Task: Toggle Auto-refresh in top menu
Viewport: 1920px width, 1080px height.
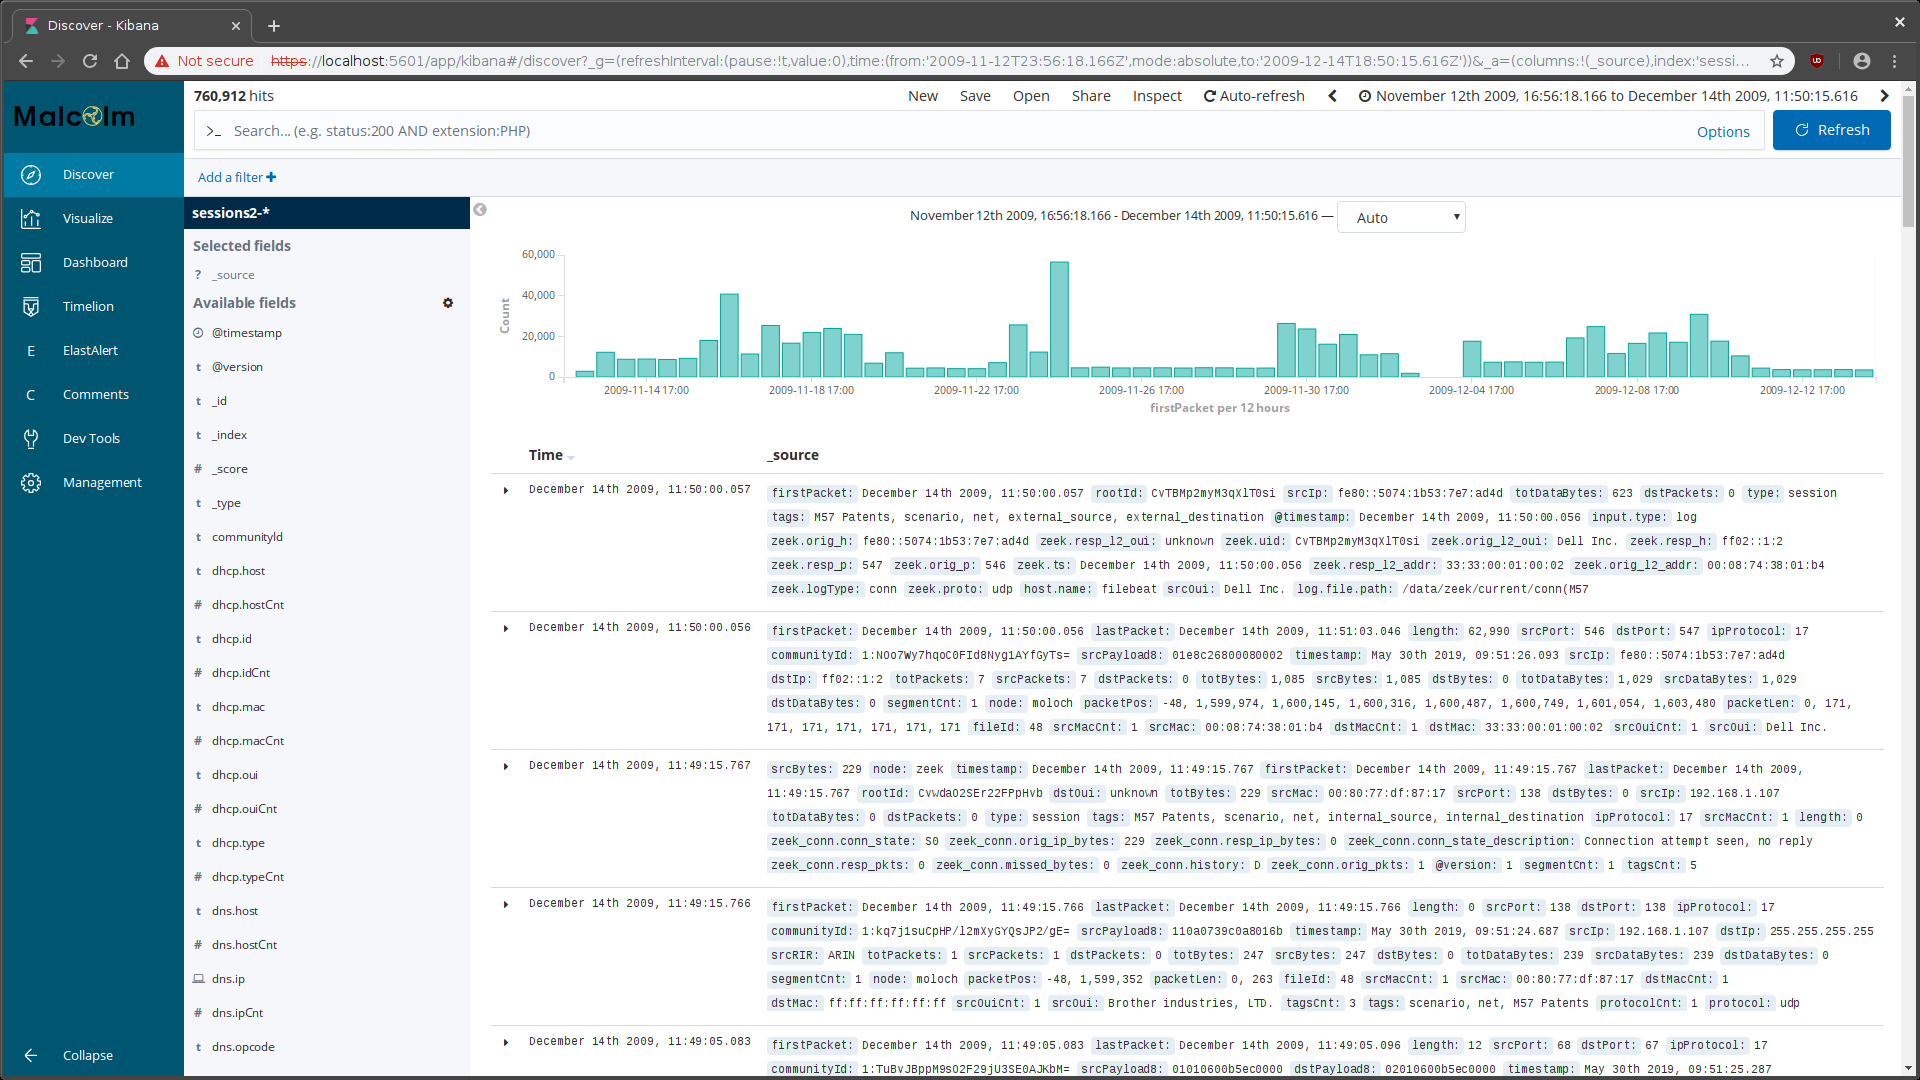Action: pyautogui.click(x=1254, y=96)
